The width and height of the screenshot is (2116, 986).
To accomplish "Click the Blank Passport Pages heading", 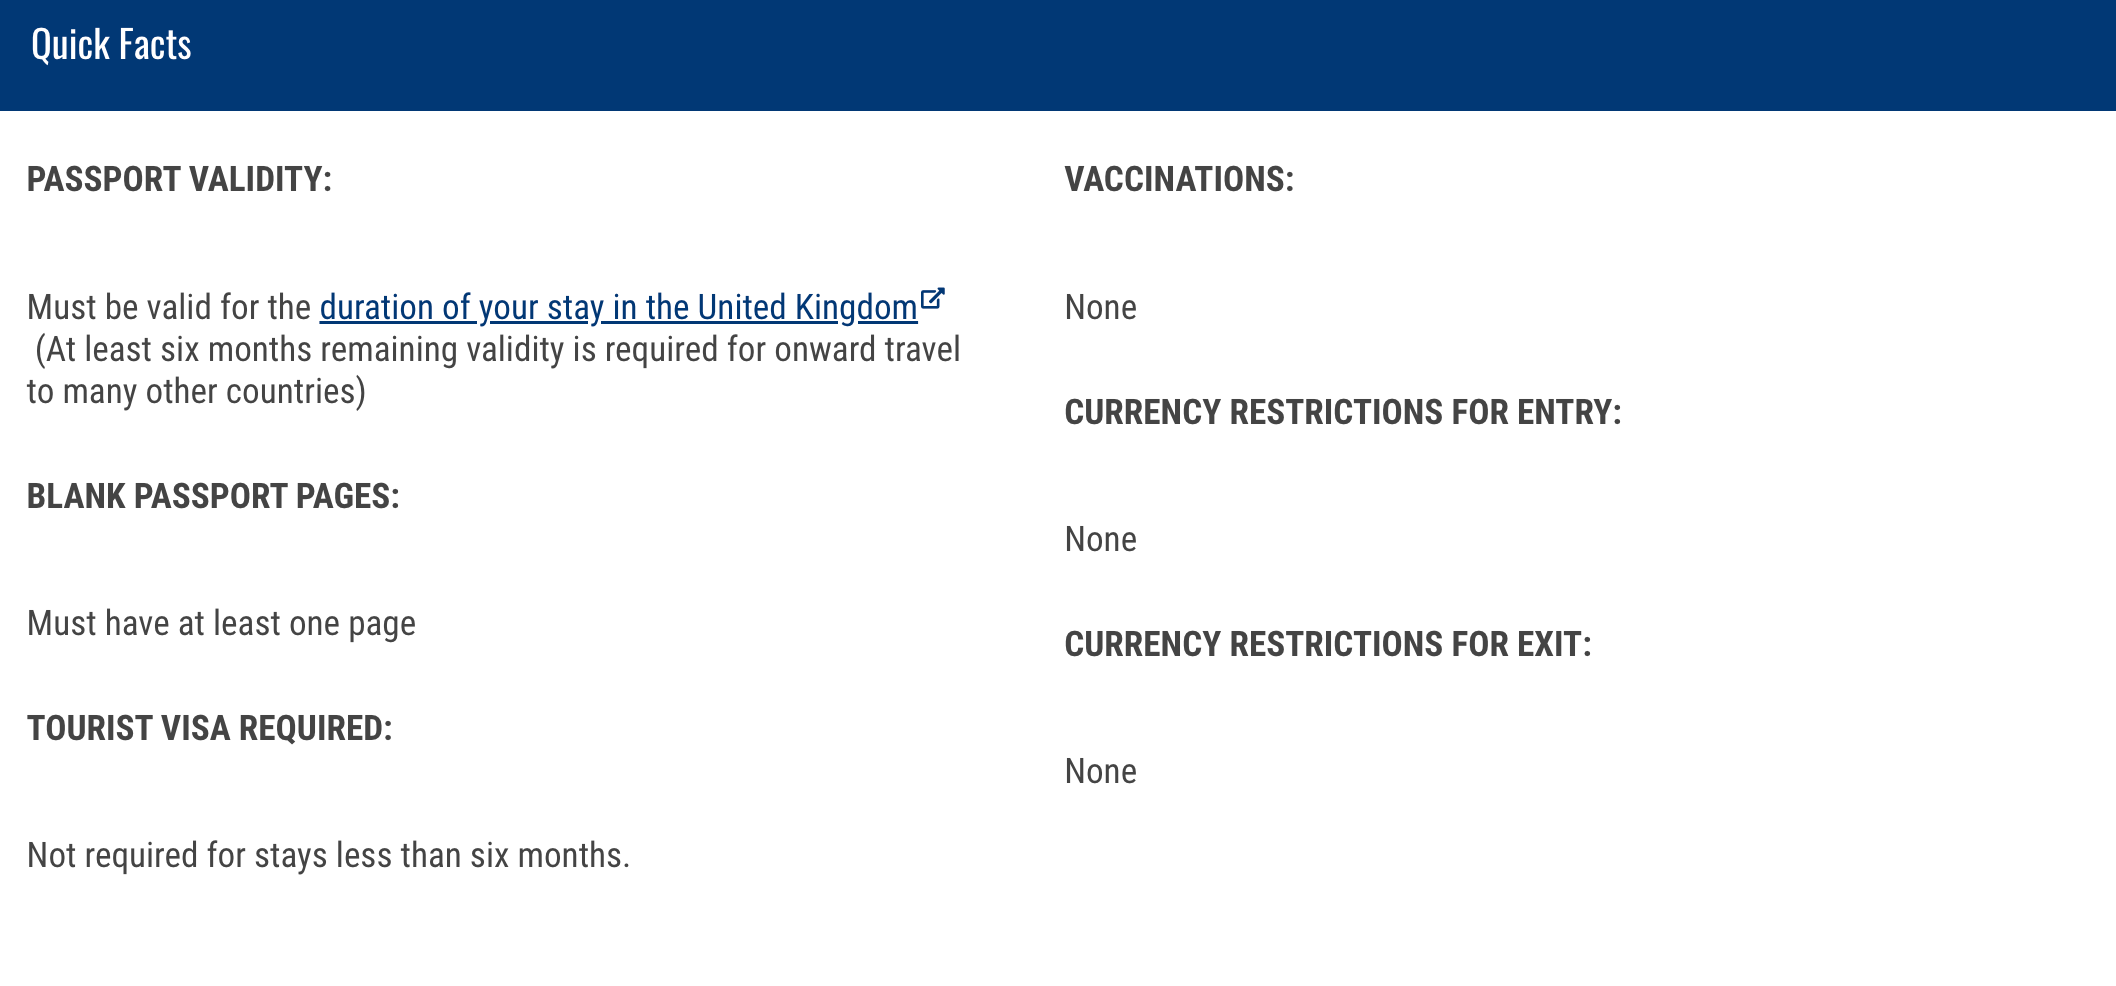I will (x=213, y=496).
